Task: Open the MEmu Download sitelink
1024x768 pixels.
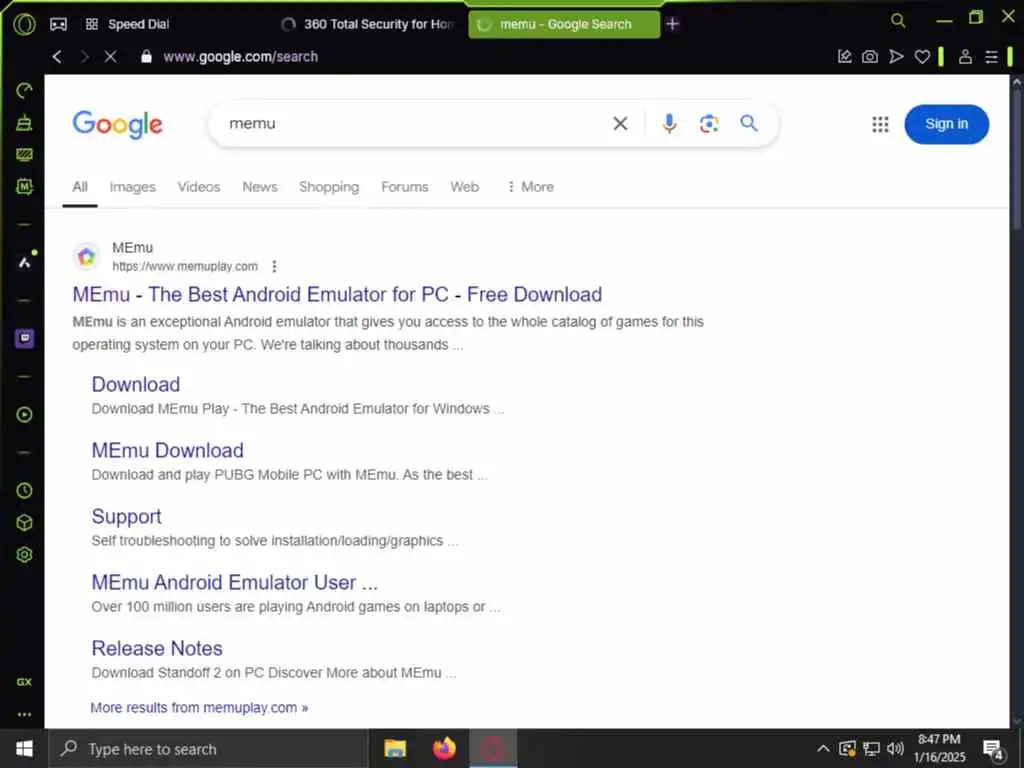Action: pos(168,450)
